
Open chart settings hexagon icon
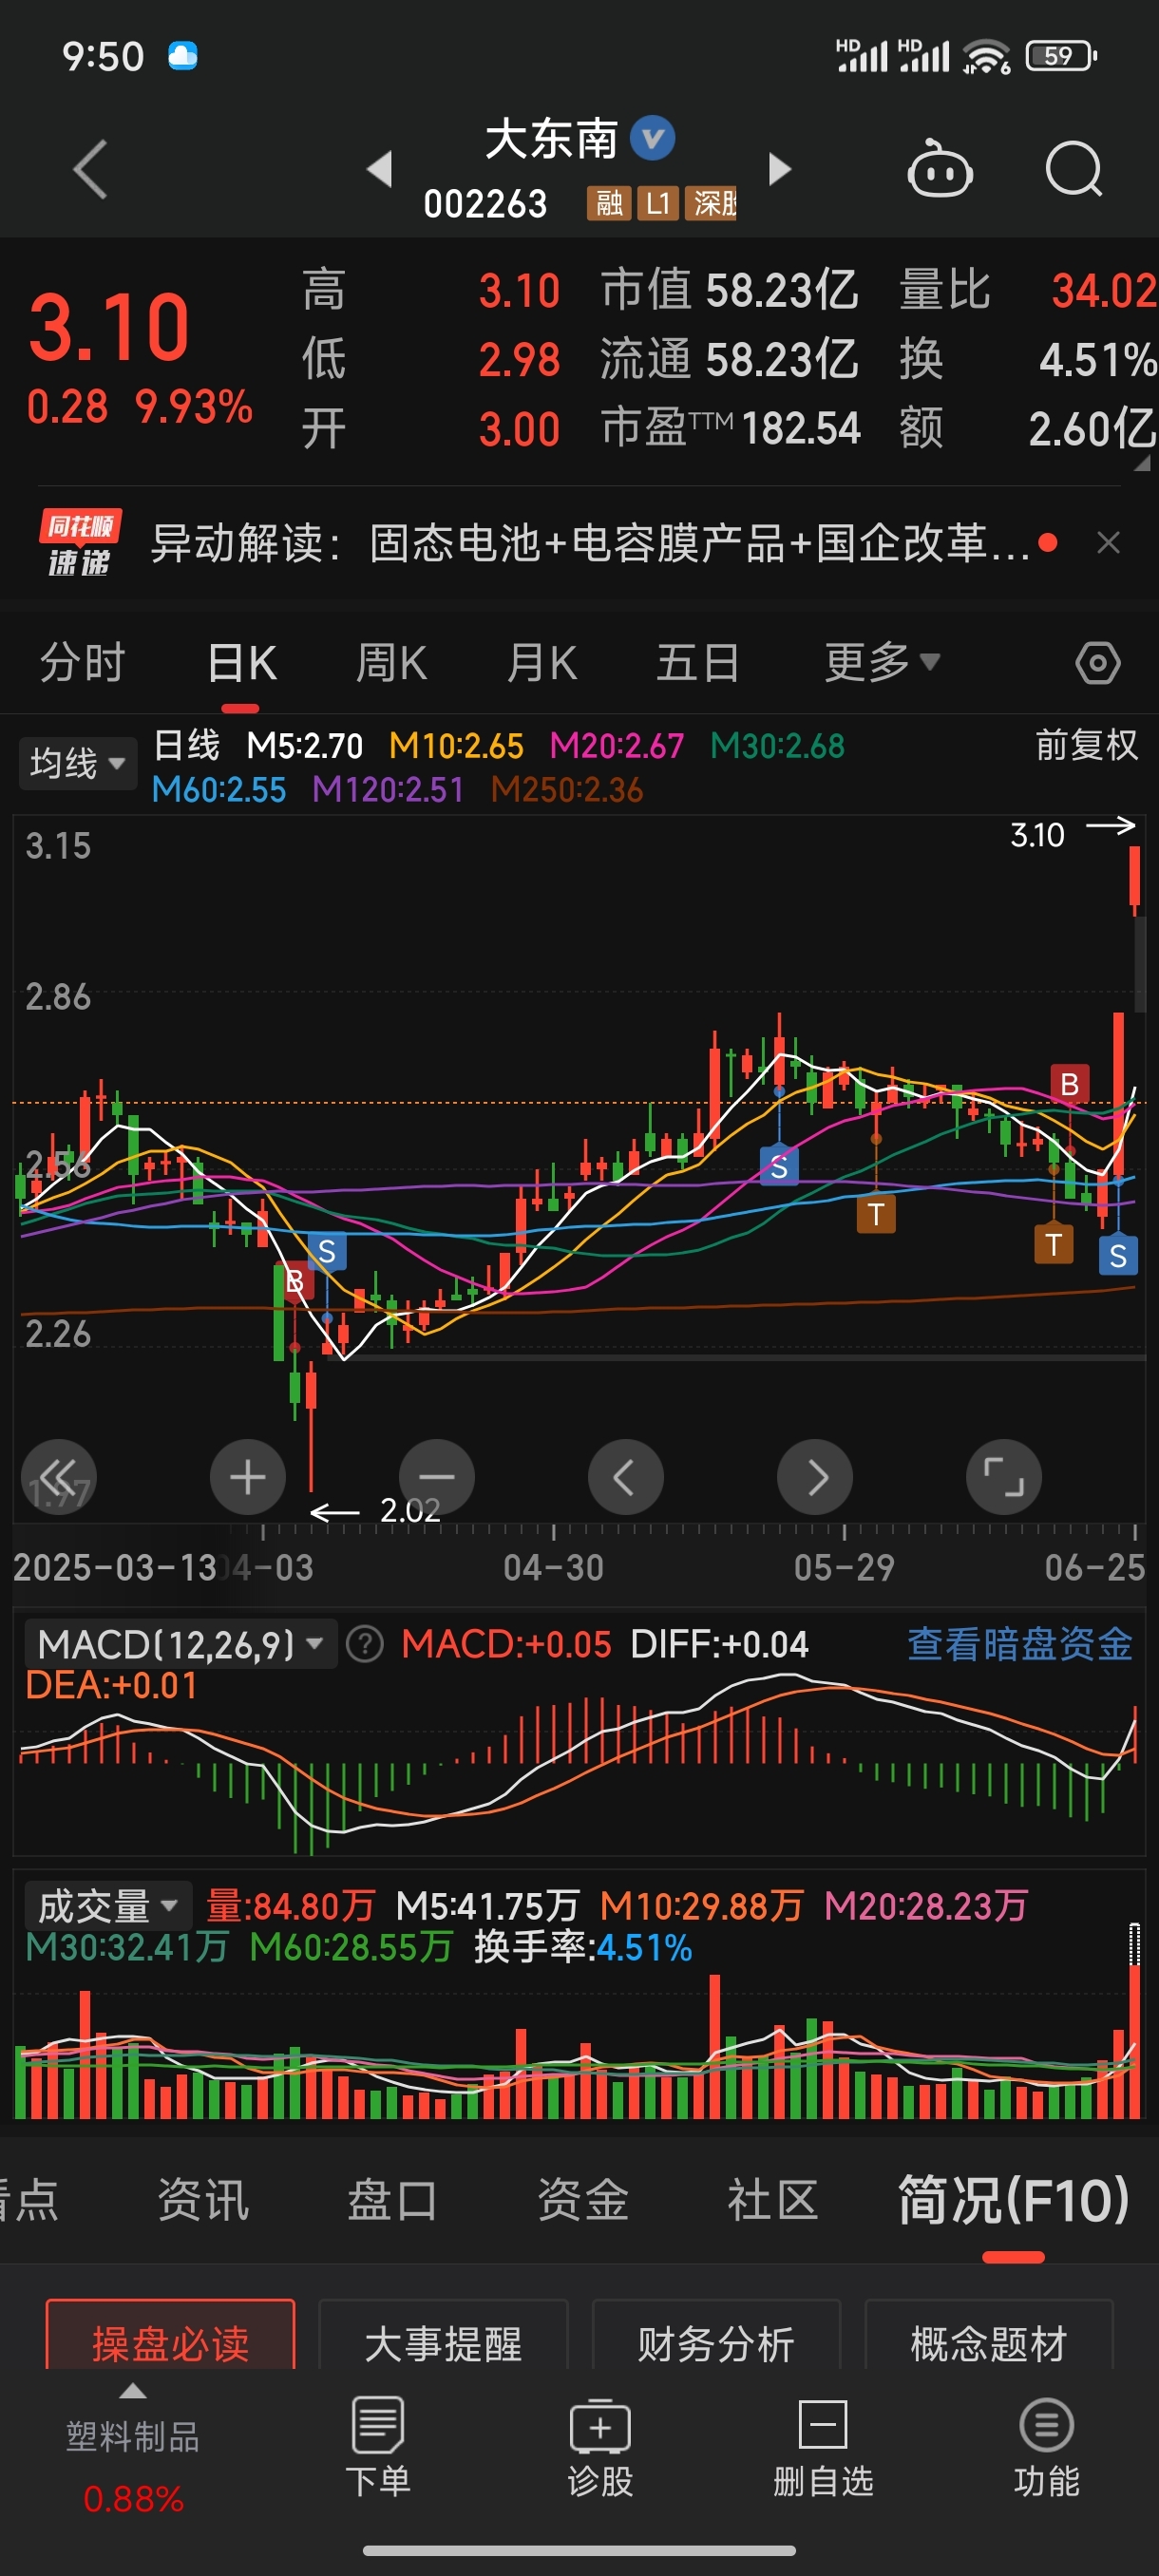tap(1097, 663)
